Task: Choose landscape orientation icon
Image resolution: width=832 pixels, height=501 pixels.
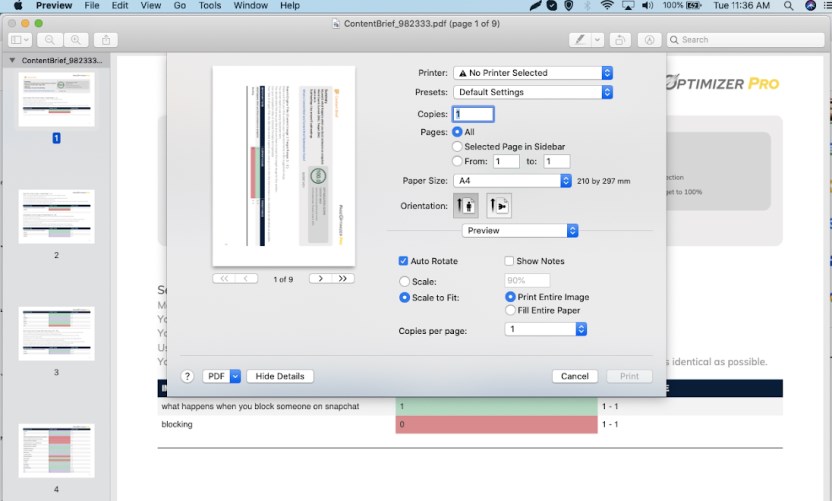Action: (499, 205)
